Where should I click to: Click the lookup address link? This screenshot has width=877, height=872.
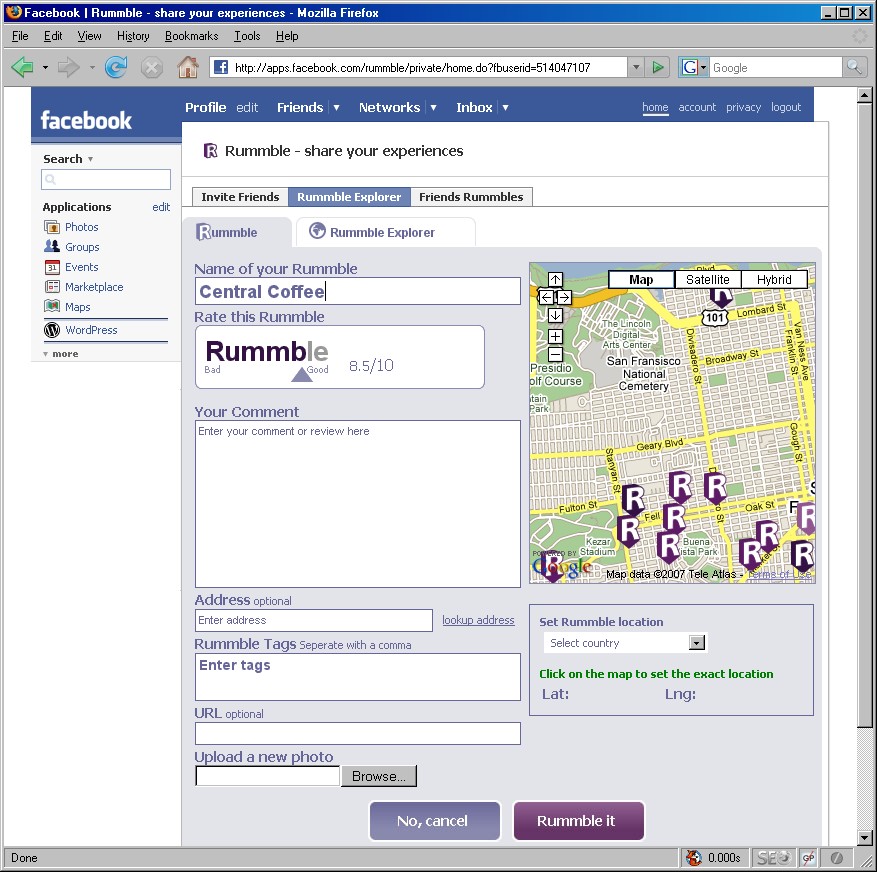478,620
